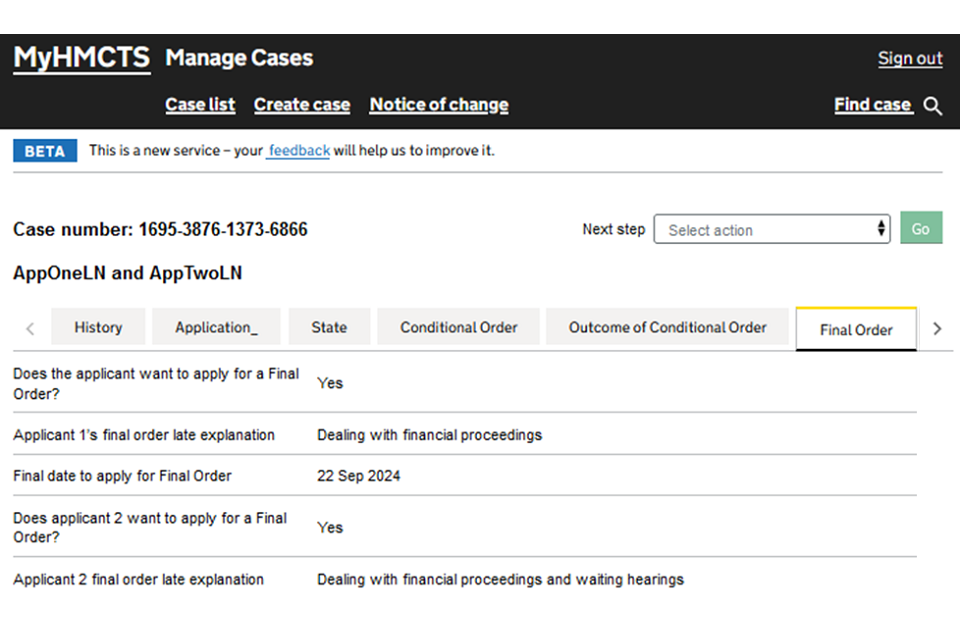Select the Final Order tab
Image resolution: width=960 pixels, height=640 pixels.
tap(856, 329)
